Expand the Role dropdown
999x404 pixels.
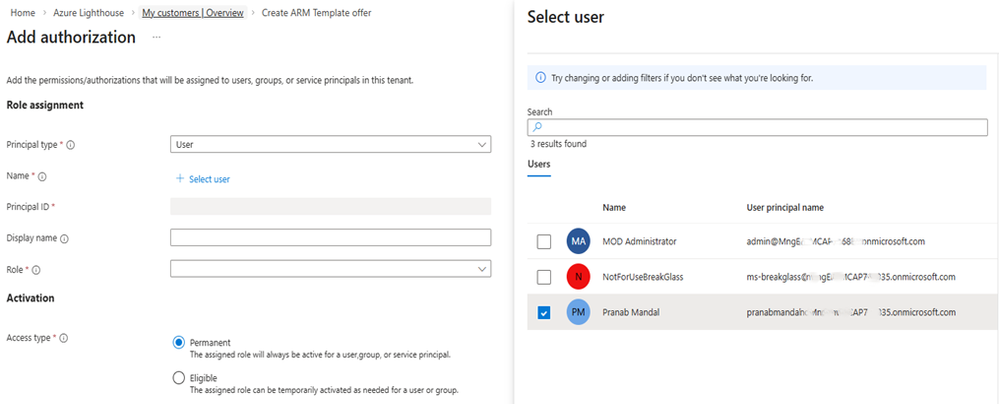[330, 269]
